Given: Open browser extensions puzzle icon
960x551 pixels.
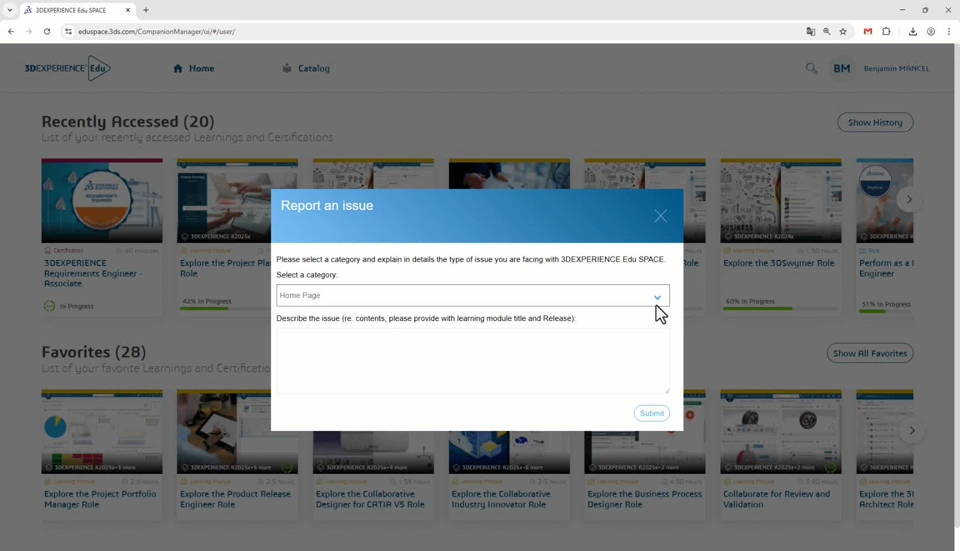Looking at the screenshot, I should pyautogui.click(x=886, y=31).
